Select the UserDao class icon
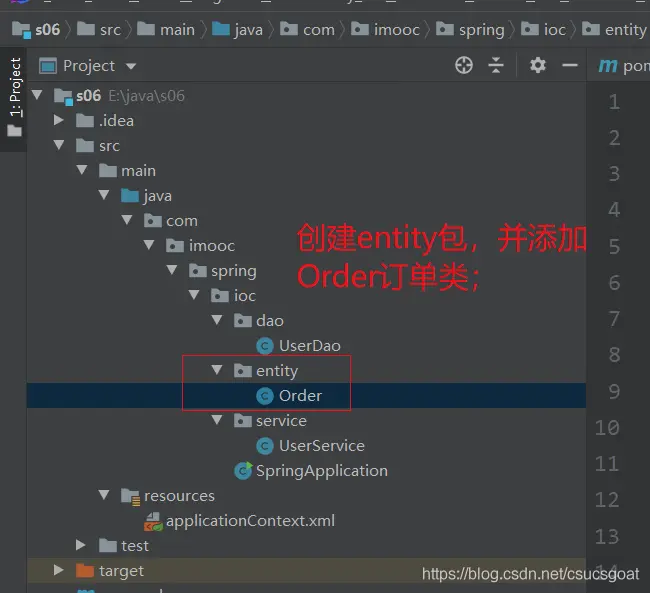 [x=265, y=346]
